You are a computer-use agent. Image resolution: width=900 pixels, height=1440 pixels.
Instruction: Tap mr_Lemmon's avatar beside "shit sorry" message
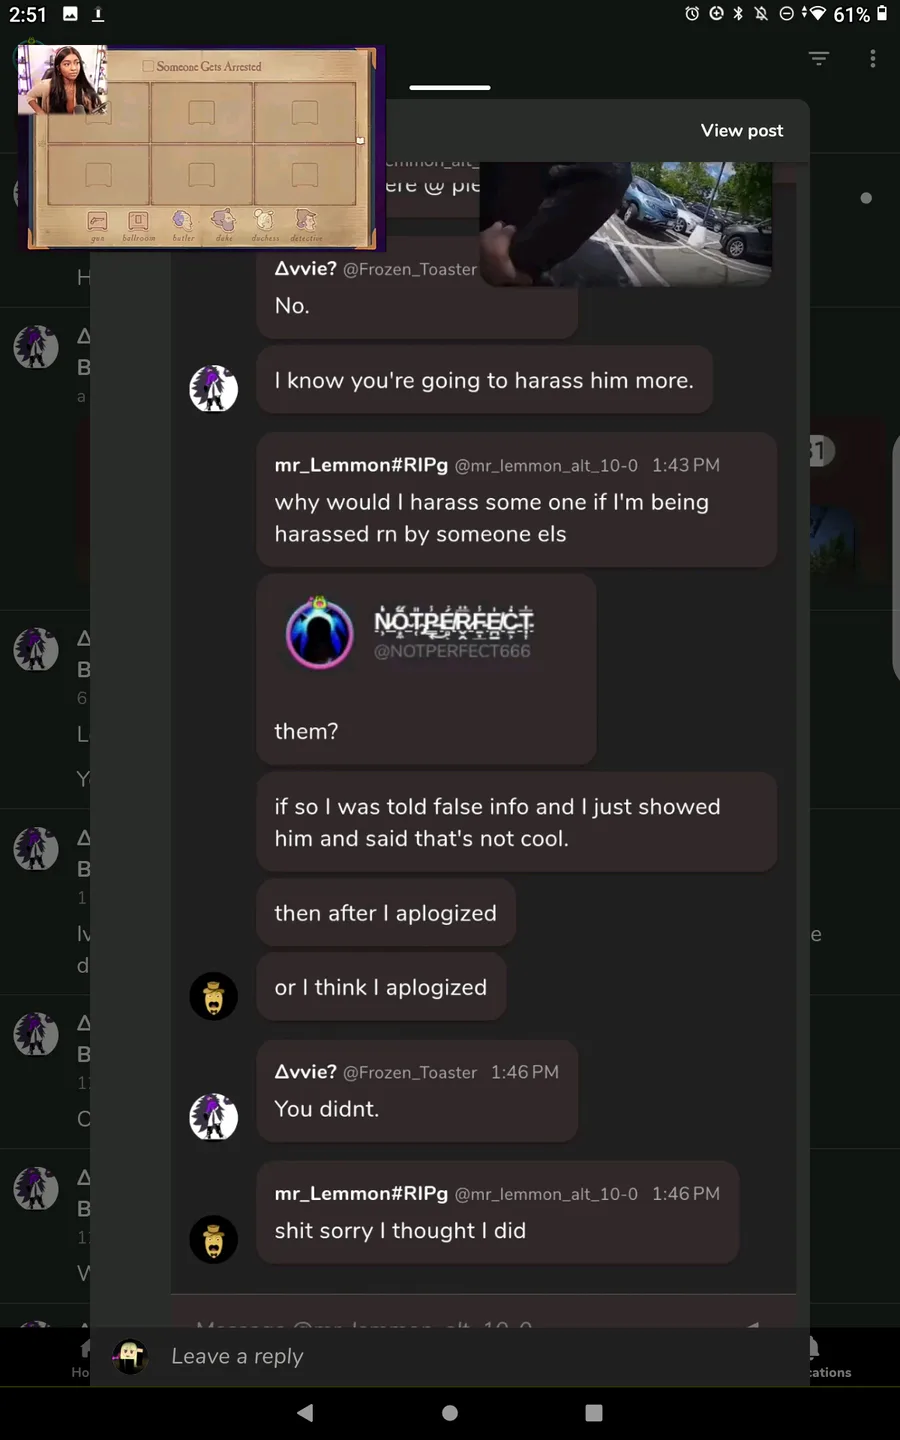(214, 1240)
